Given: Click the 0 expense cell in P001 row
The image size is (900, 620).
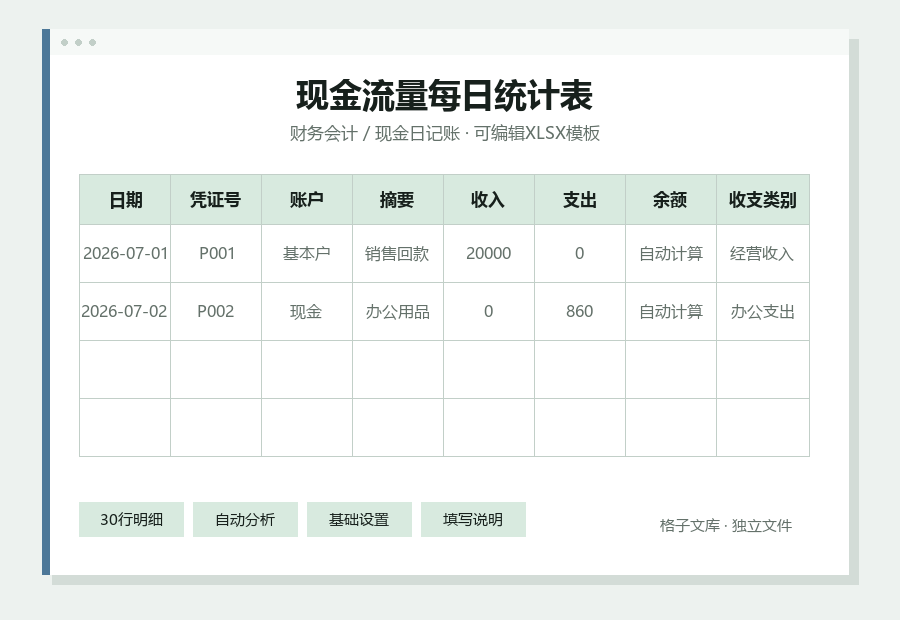Looking at the screenshot, I should click(580, 254).
